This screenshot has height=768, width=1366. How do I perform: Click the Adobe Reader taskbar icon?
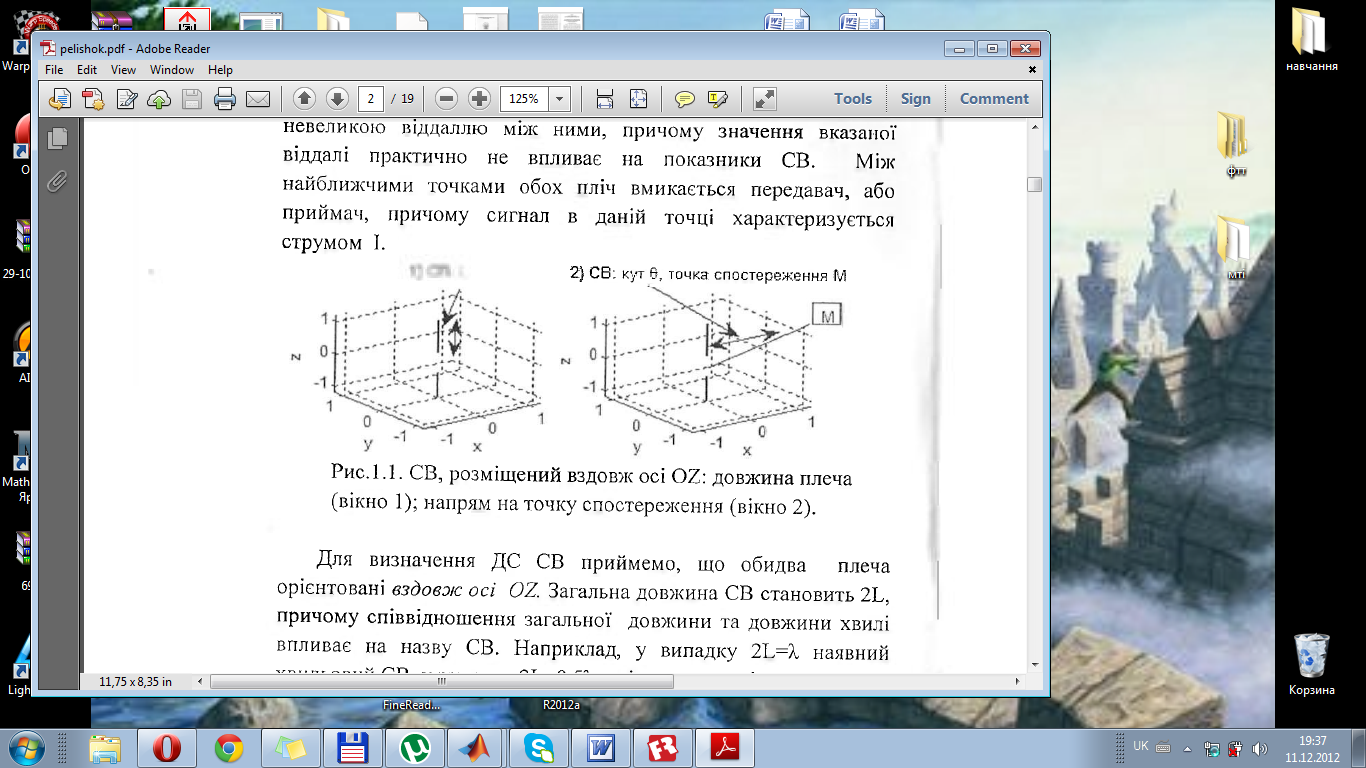[724, 748]
